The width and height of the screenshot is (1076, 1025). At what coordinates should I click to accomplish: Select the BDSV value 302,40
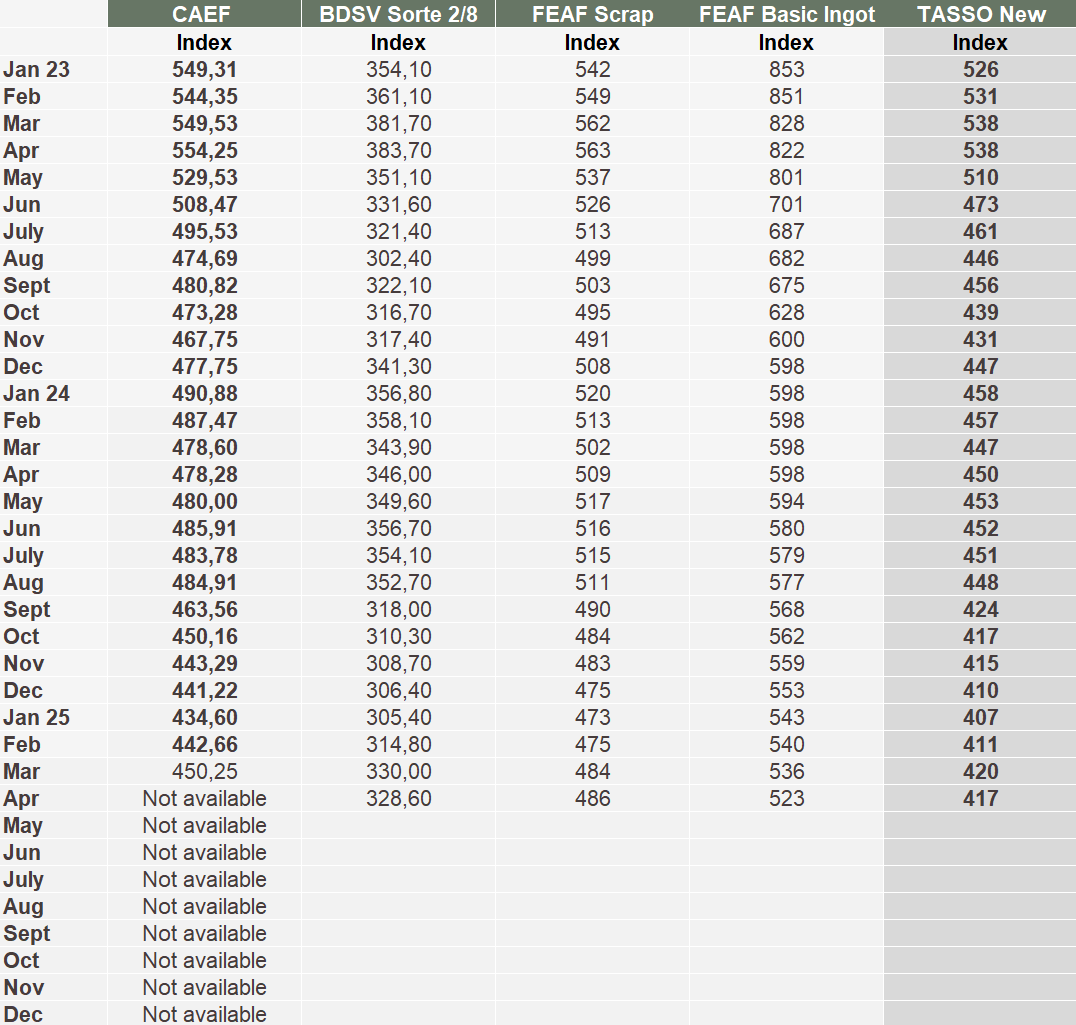pos(399,258)
